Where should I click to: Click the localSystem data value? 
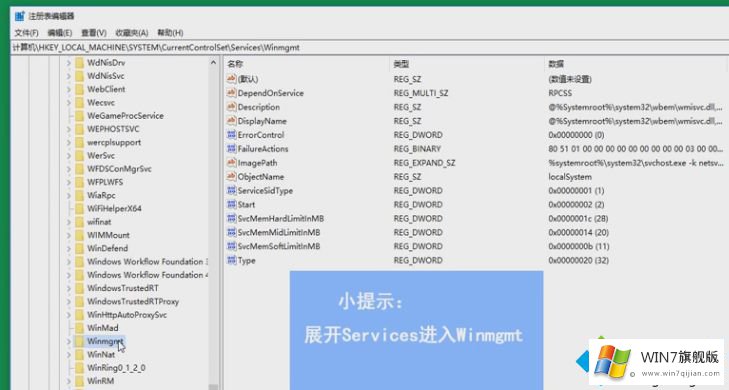coord(570,177)
